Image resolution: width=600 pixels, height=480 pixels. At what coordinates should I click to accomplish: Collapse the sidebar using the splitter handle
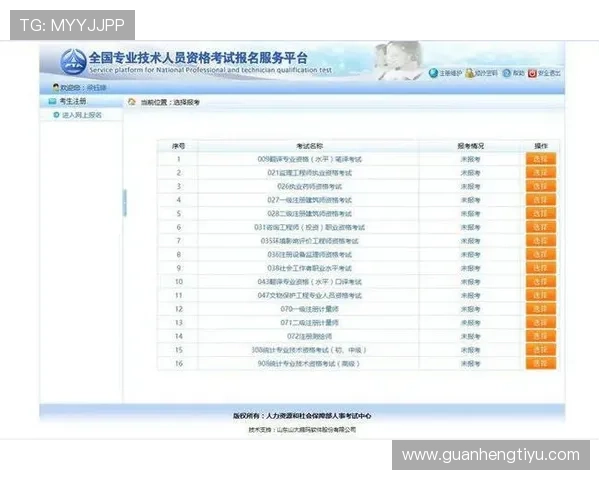click(x=124, y=202)
